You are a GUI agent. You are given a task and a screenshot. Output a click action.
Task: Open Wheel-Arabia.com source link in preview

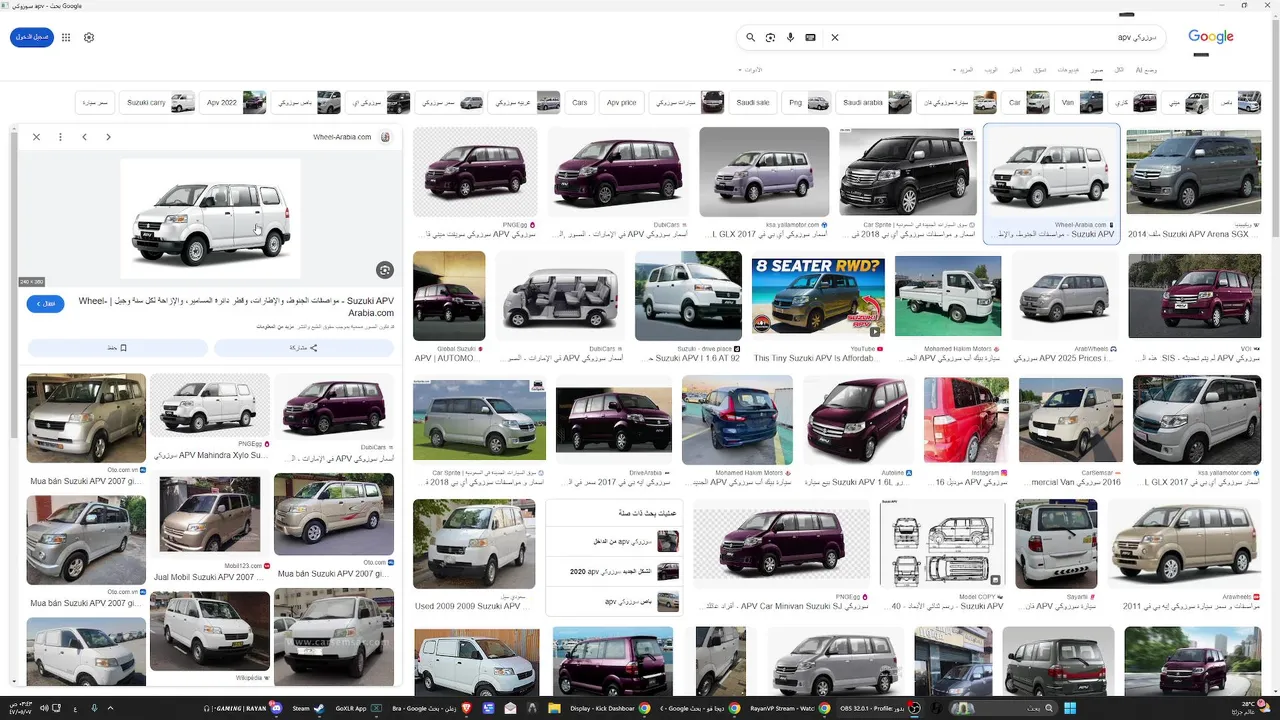[x=342, y=137]
